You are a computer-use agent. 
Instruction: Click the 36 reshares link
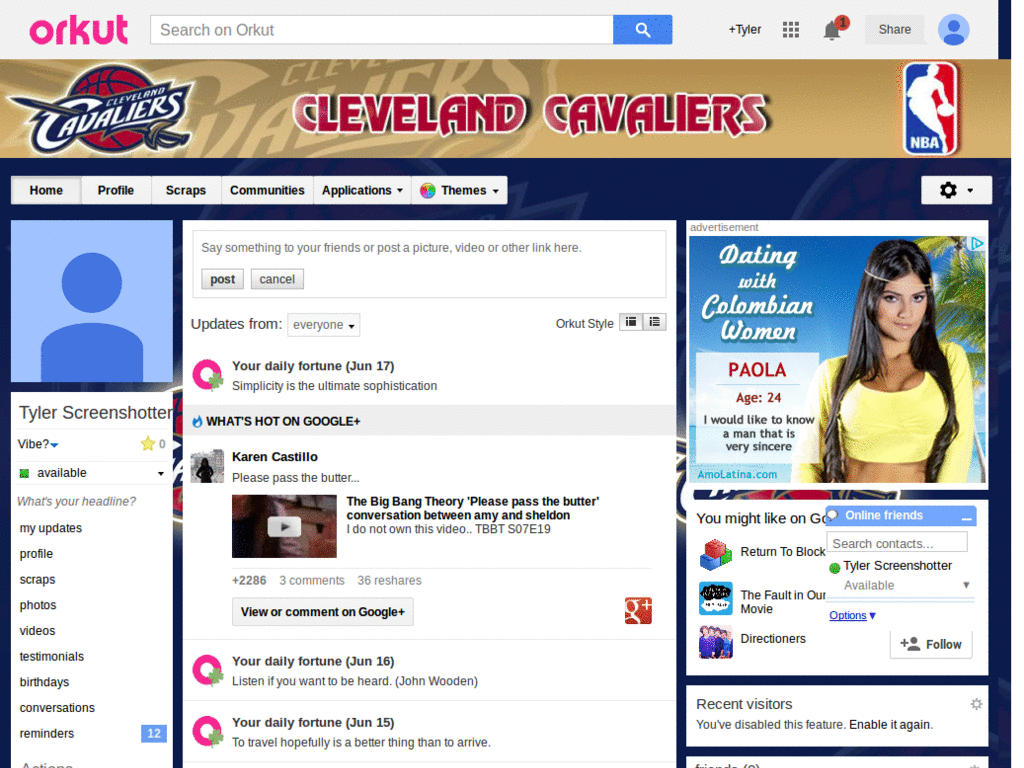pos(389,581)
